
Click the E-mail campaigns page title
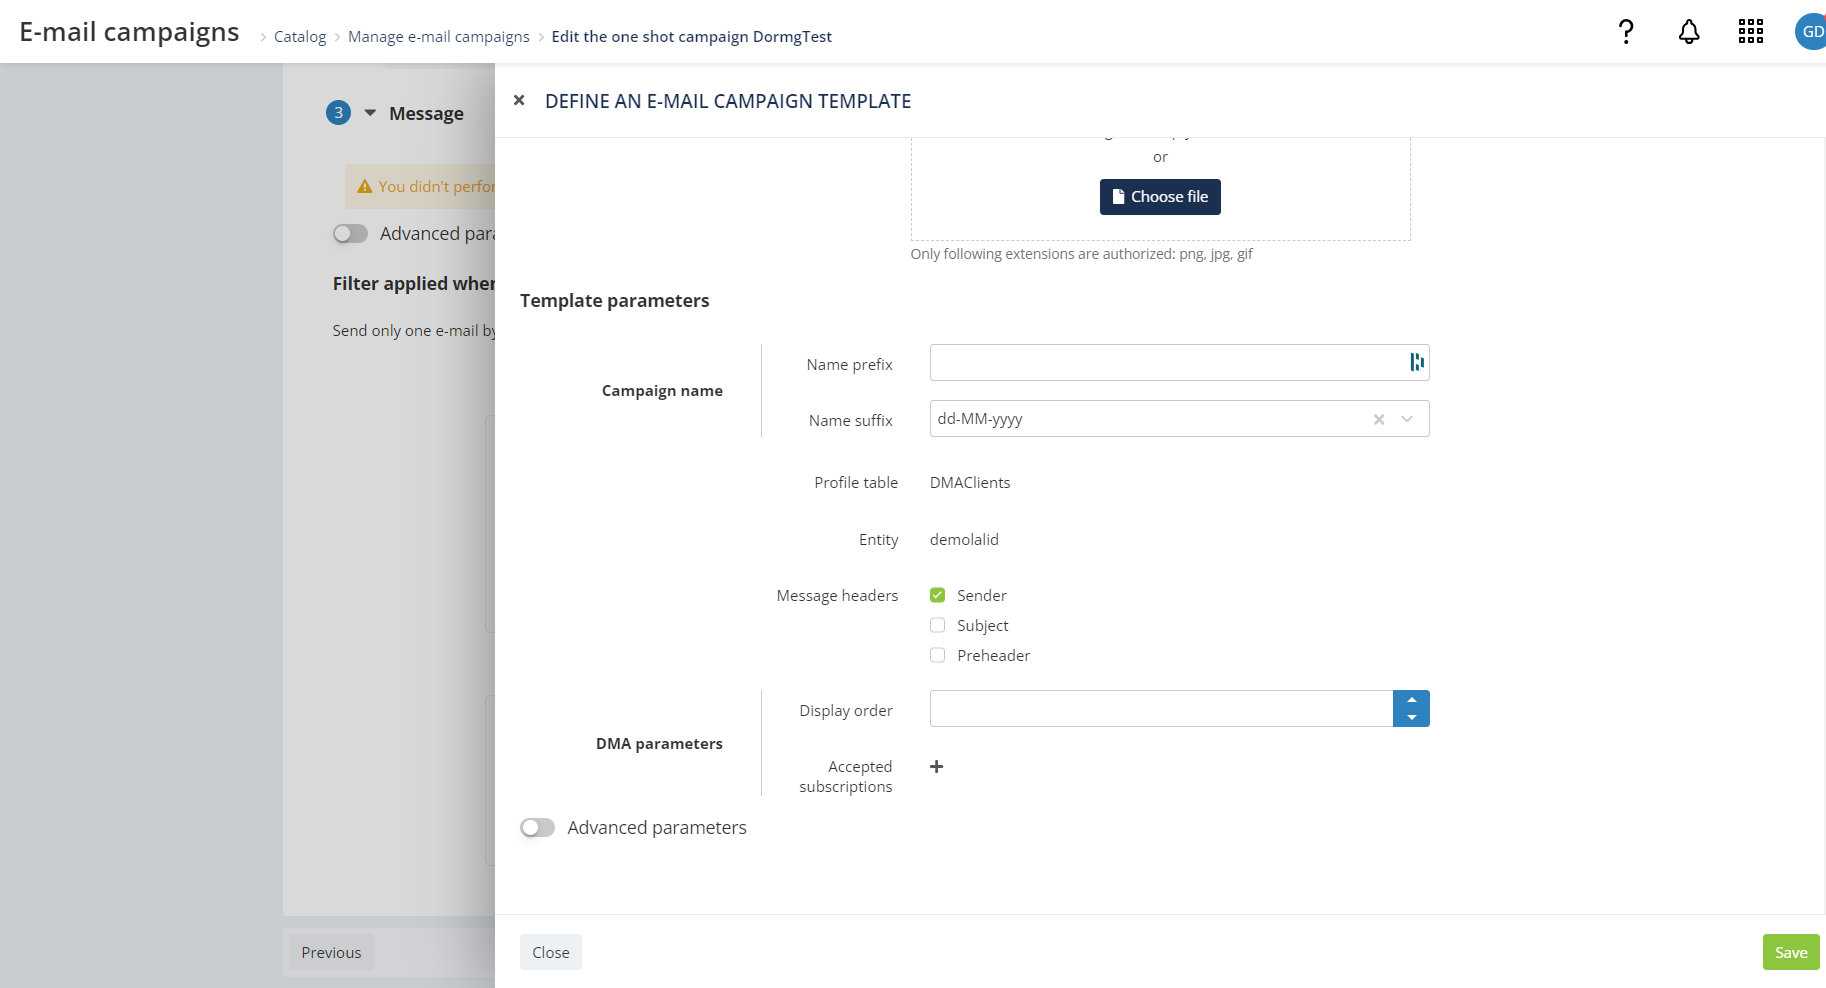point(129,32)
